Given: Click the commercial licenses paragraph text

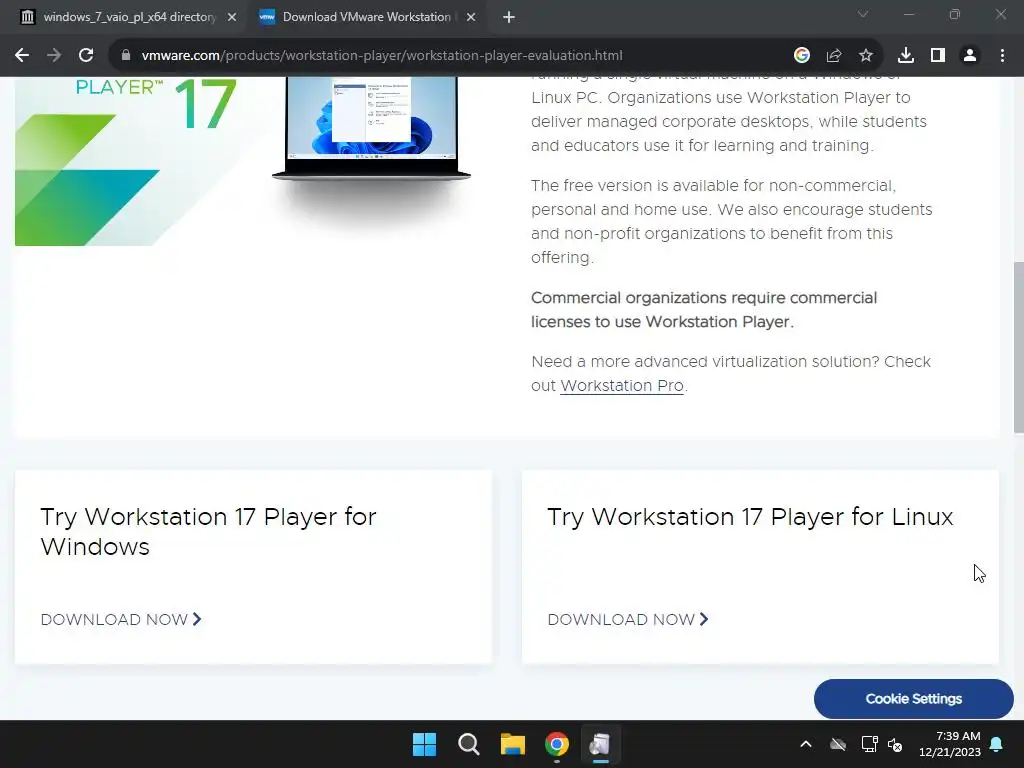Looking at the screenshot, I should coord(704,310).
